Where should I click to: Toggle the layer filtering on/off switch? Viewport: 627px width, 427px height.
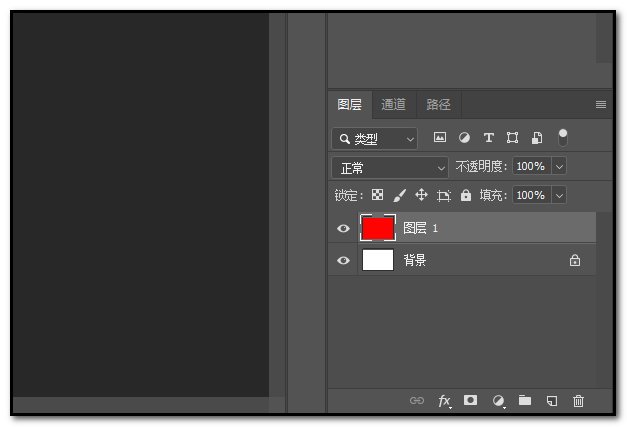click(563, 137)
